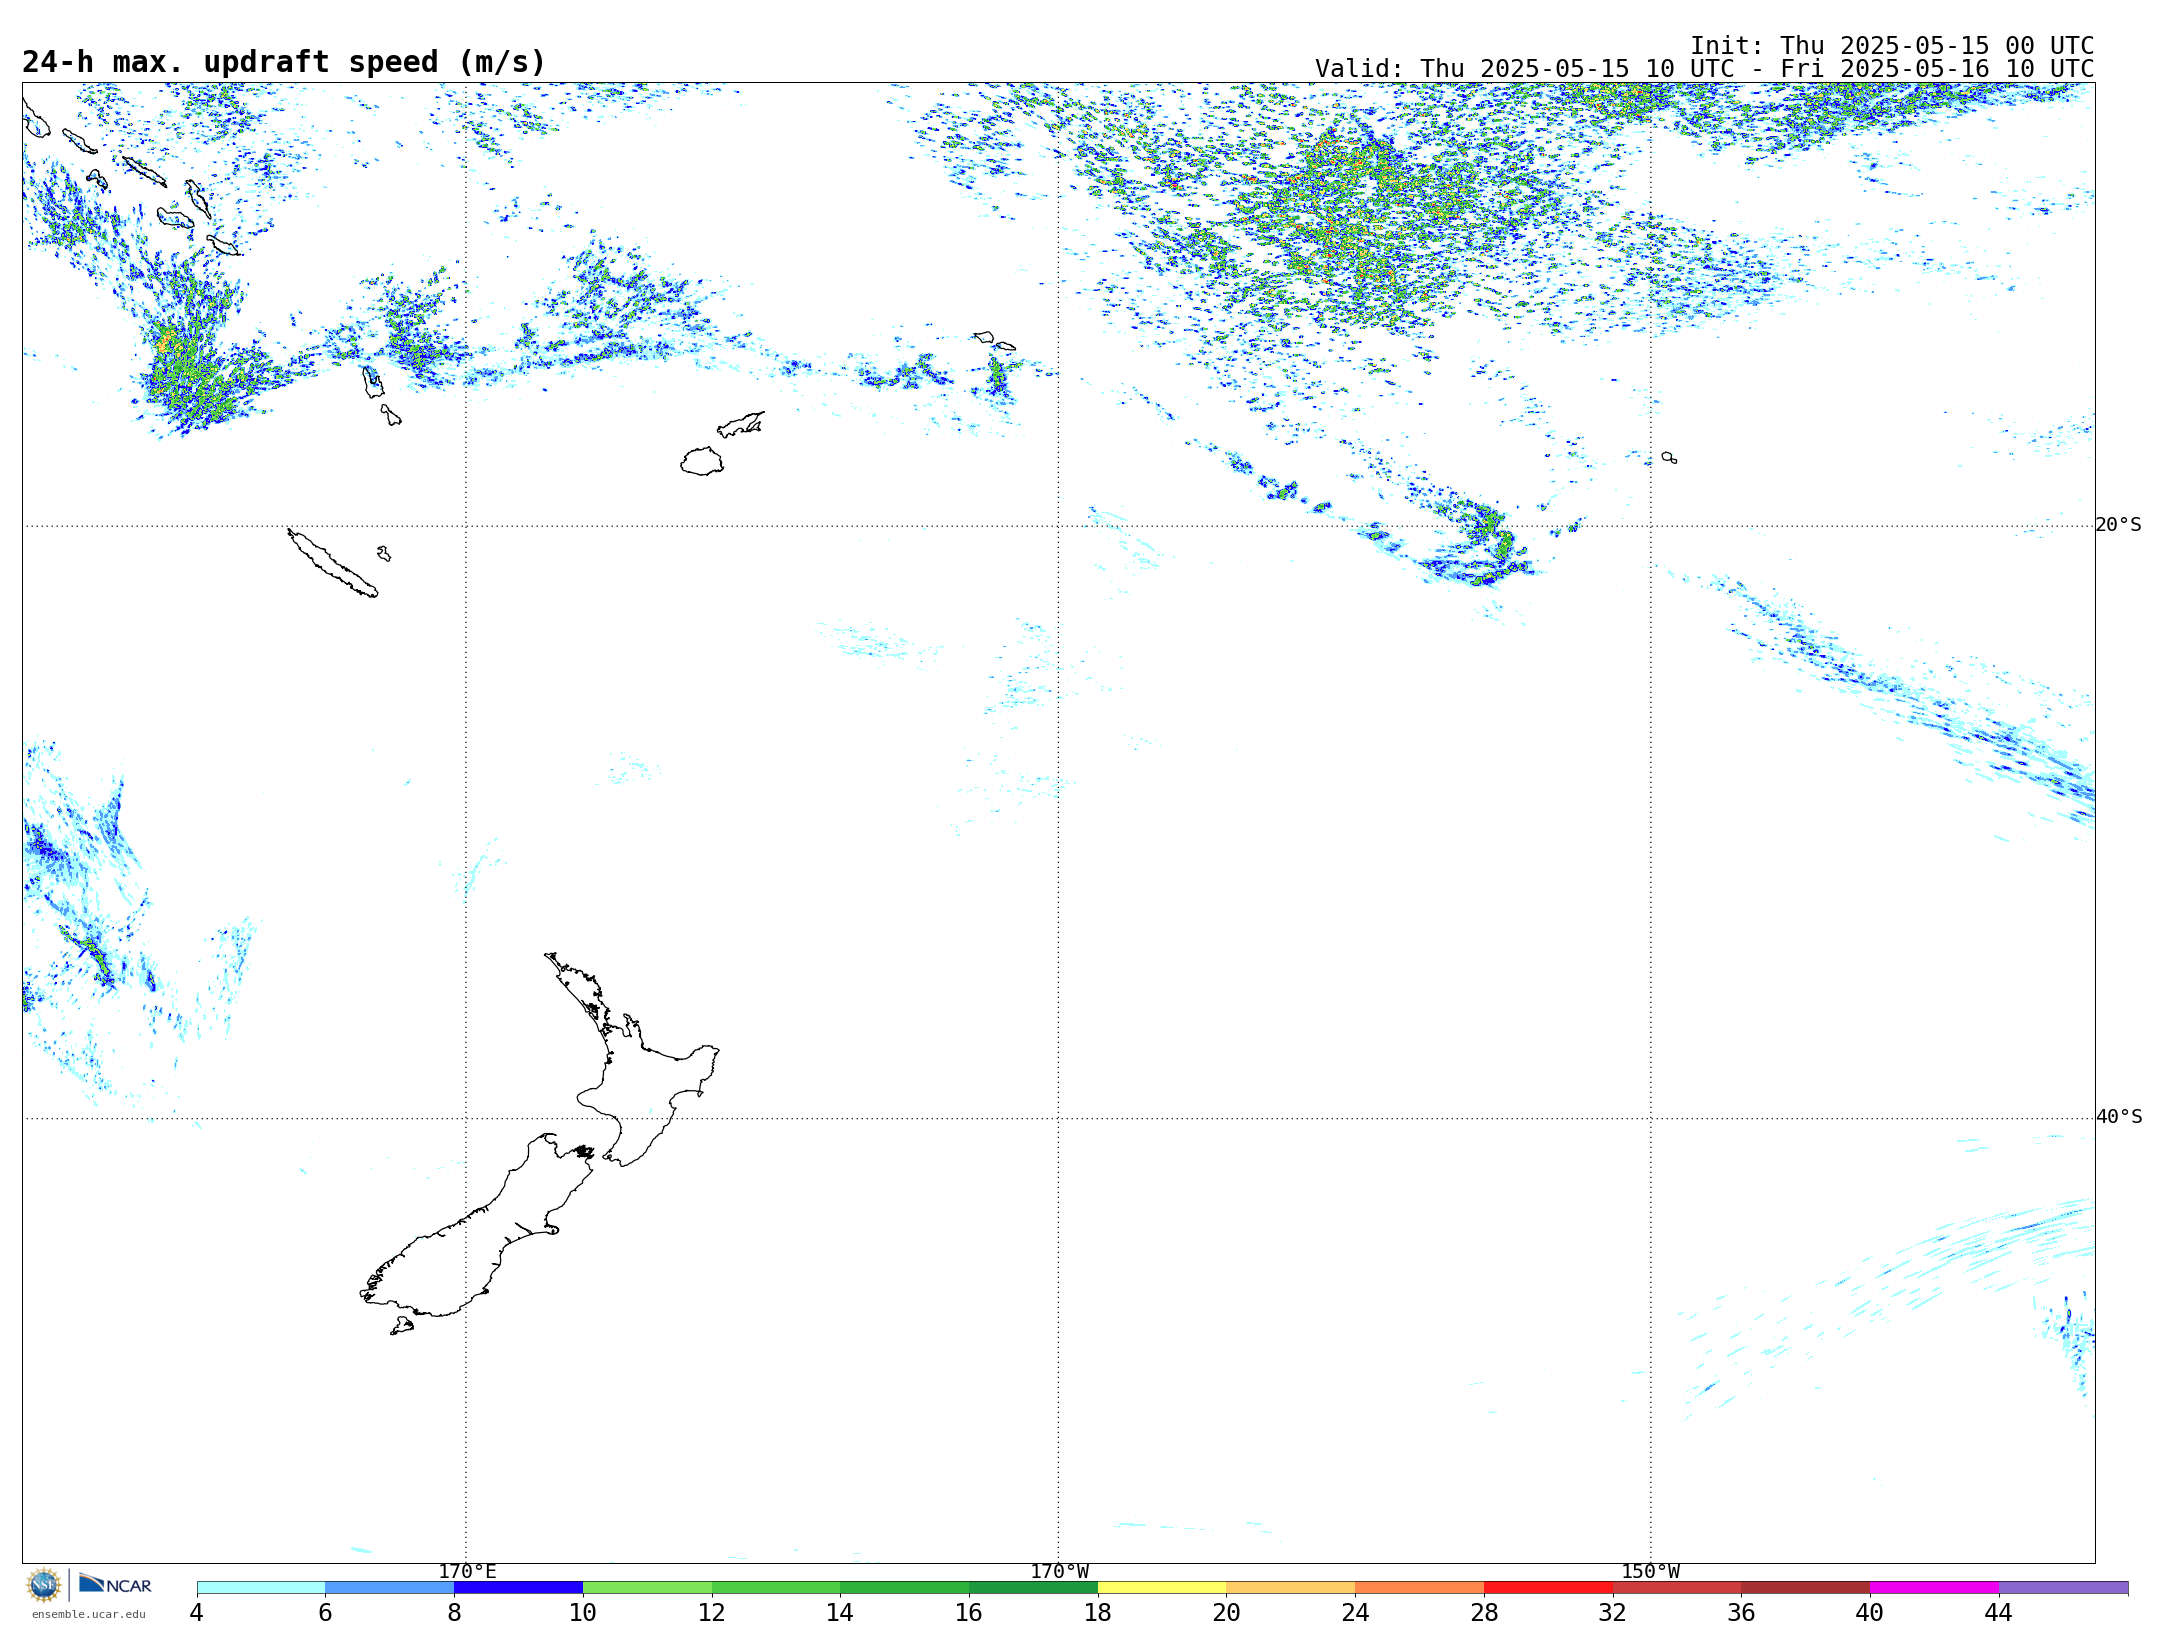Click colorbar tick label 44

click(x=1999, y=1612)
